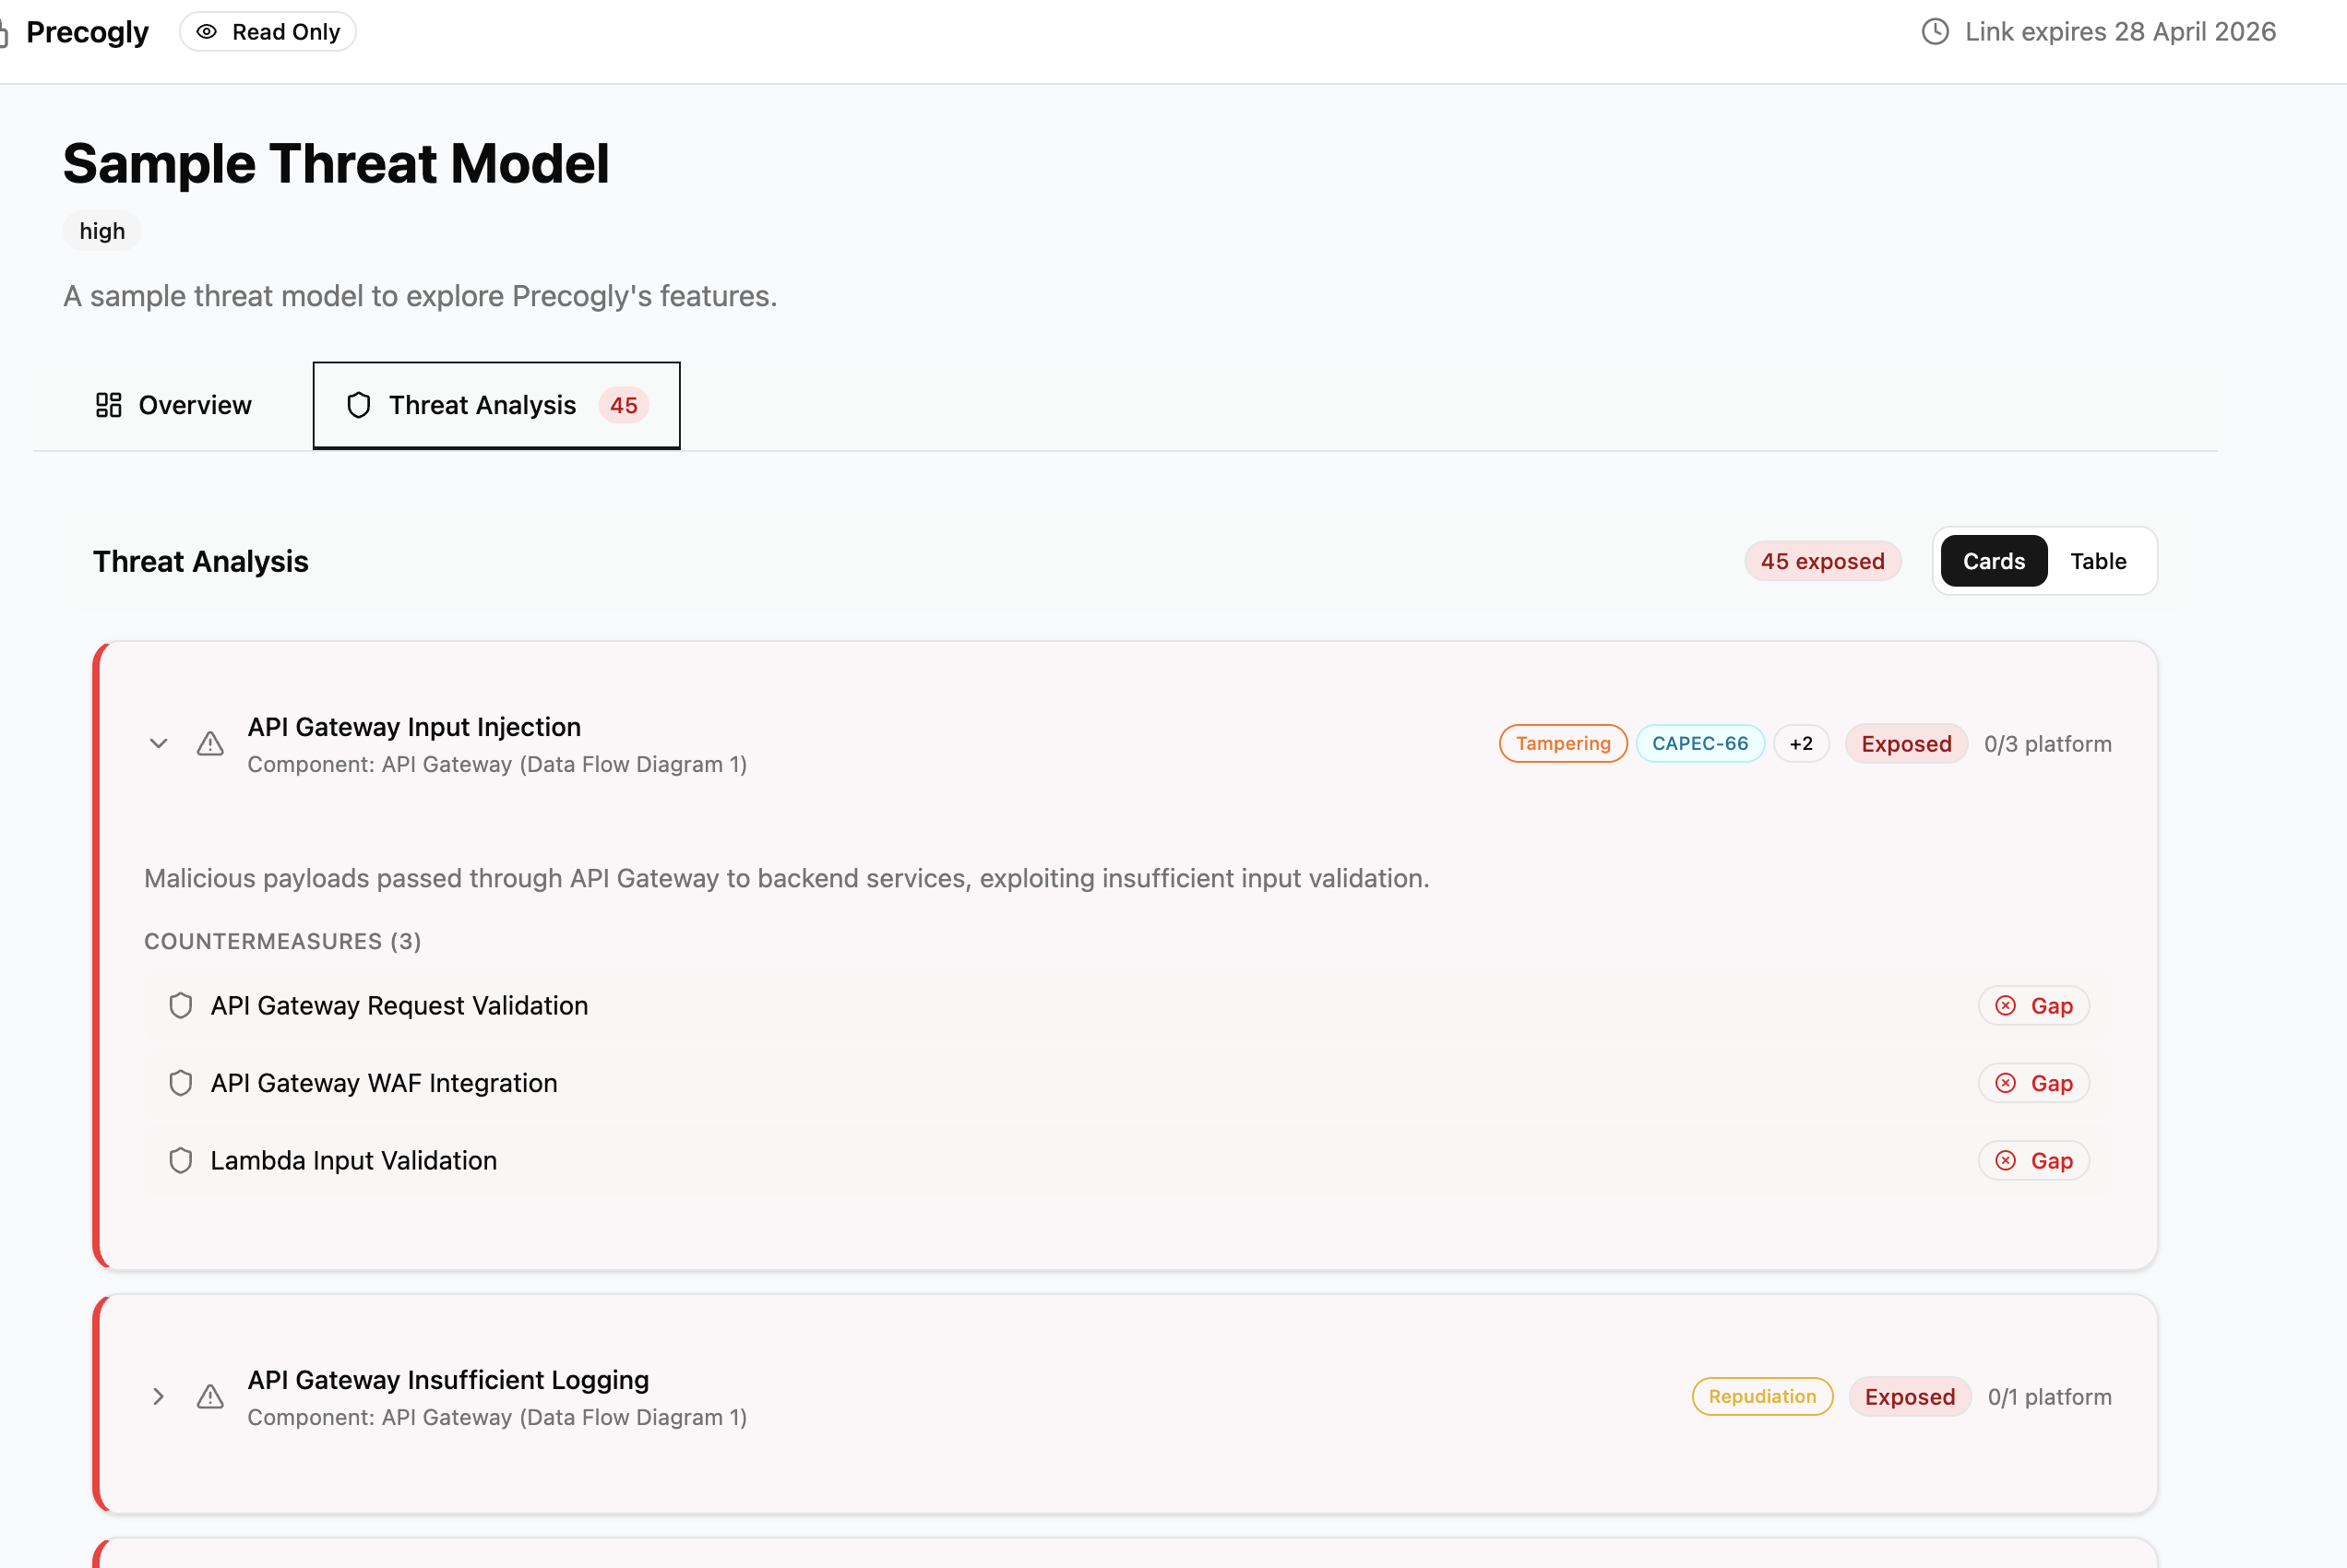2347x1568 pixels.
Task: Click the malicious payloads description text
Action: [x=786, y=878]
